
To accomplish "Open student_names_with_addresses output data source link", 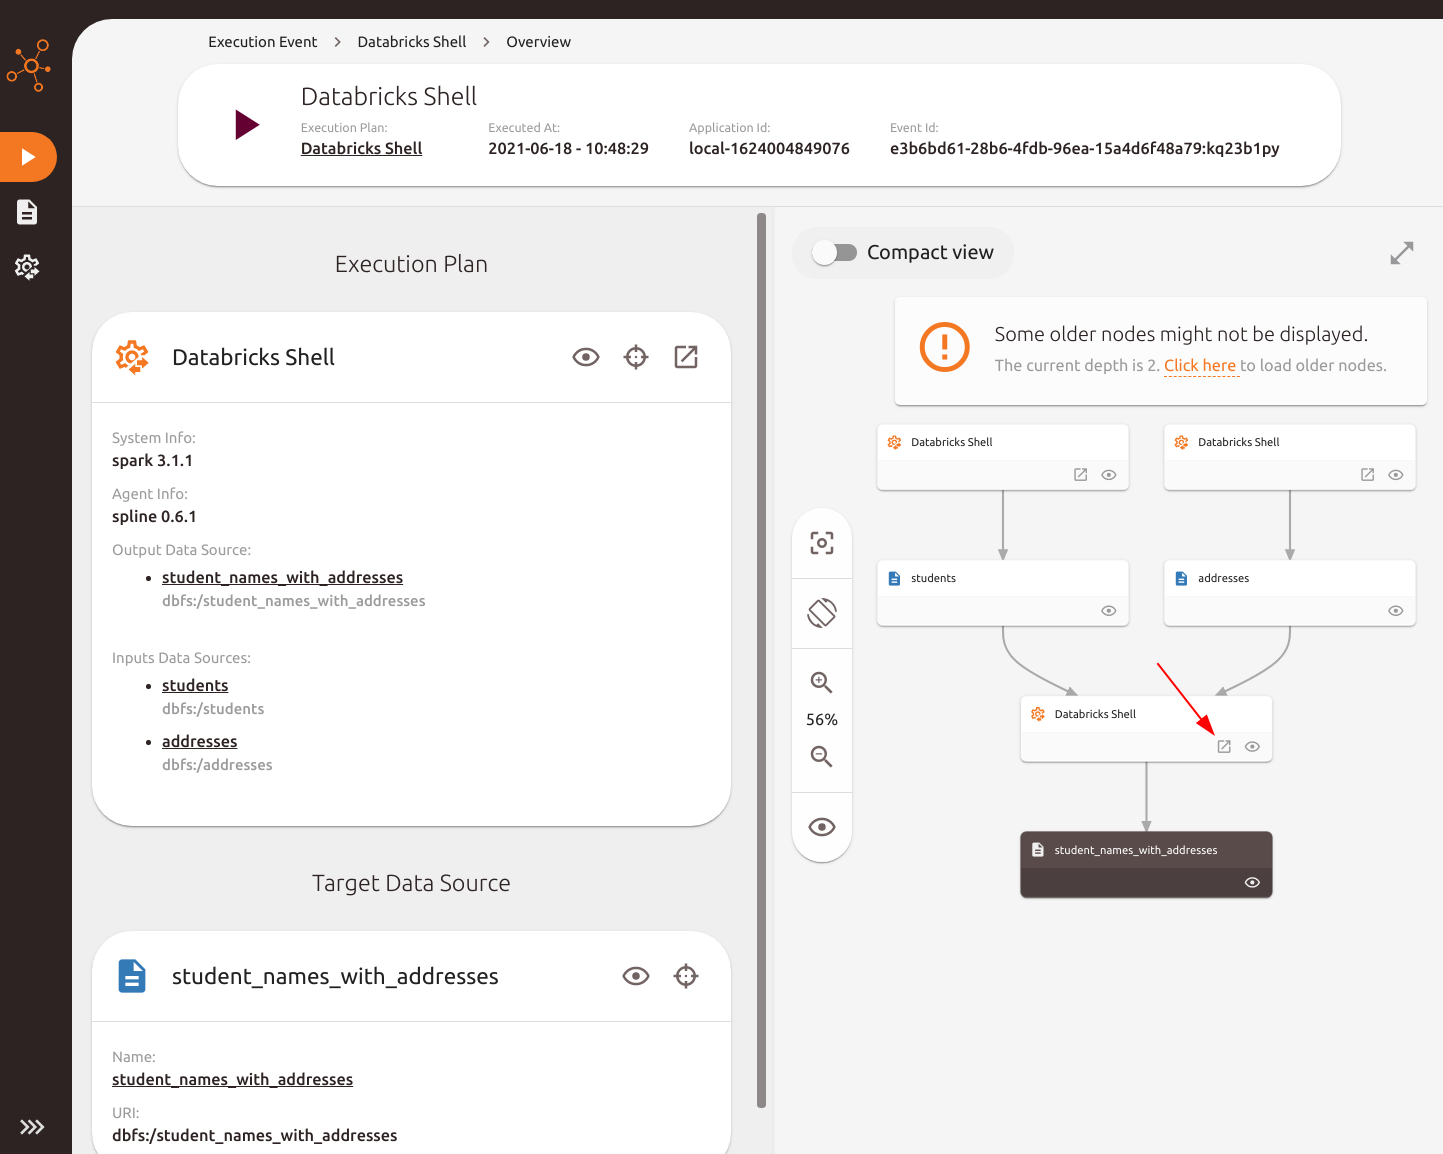I will pos(282,577).
